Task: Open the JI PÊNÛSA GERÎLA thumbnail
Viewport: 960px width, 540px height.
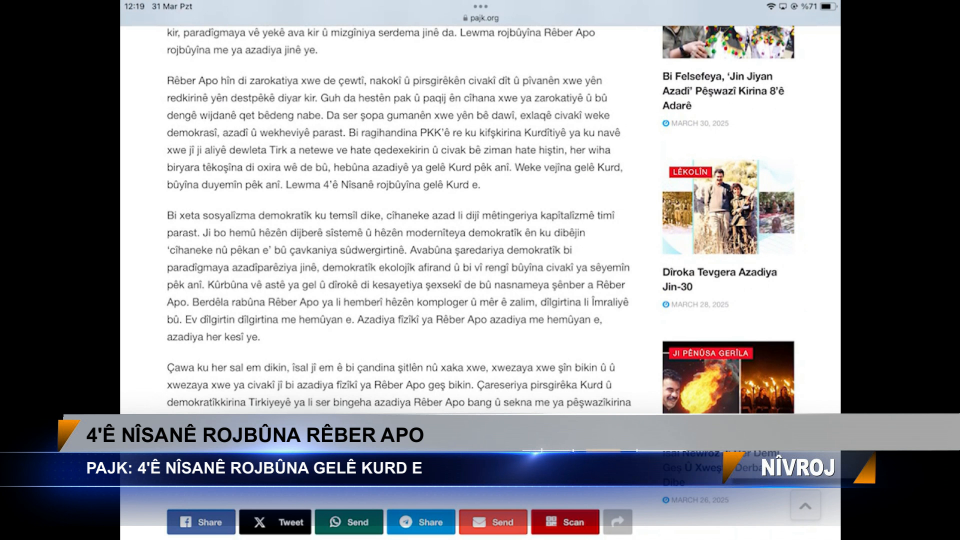Action: tap(728, 377)
